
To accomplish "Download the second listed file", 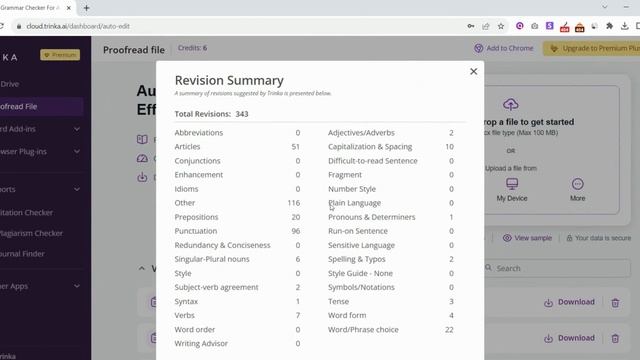I will pyautogui.click(x=569, y=338).
